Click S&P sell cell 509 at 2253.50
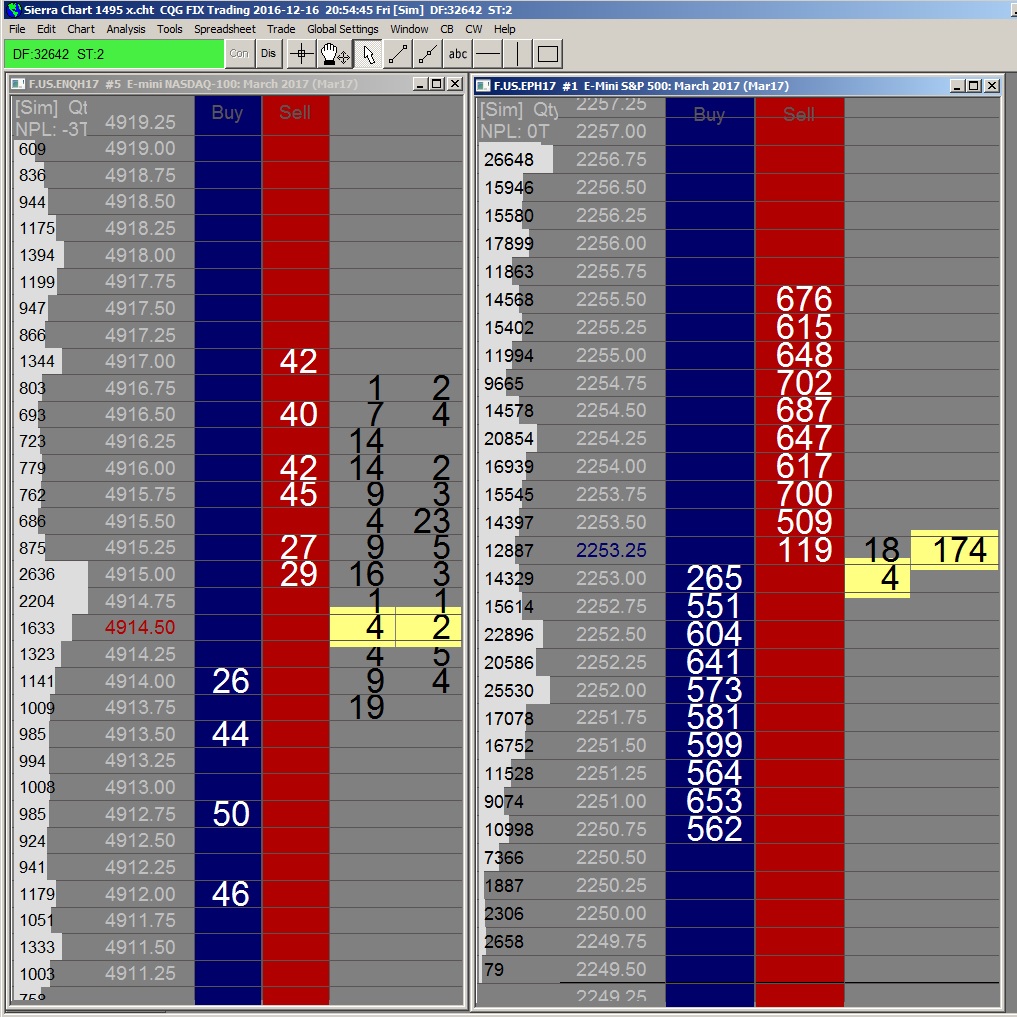 click(x=800, y=522)
